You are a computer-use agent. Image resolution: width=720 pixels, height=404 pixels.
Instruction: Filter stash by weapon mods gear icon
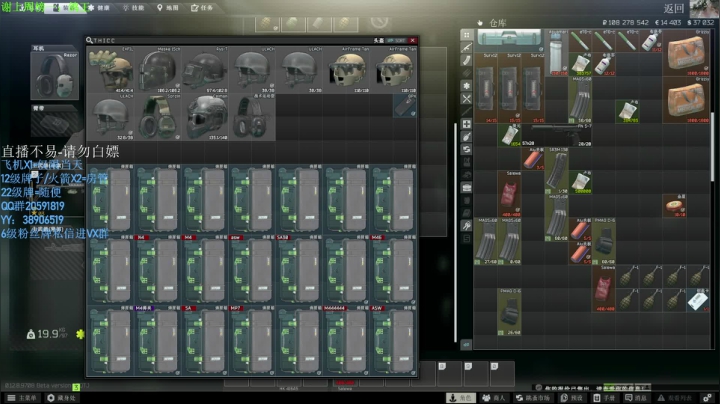[466, 86]
